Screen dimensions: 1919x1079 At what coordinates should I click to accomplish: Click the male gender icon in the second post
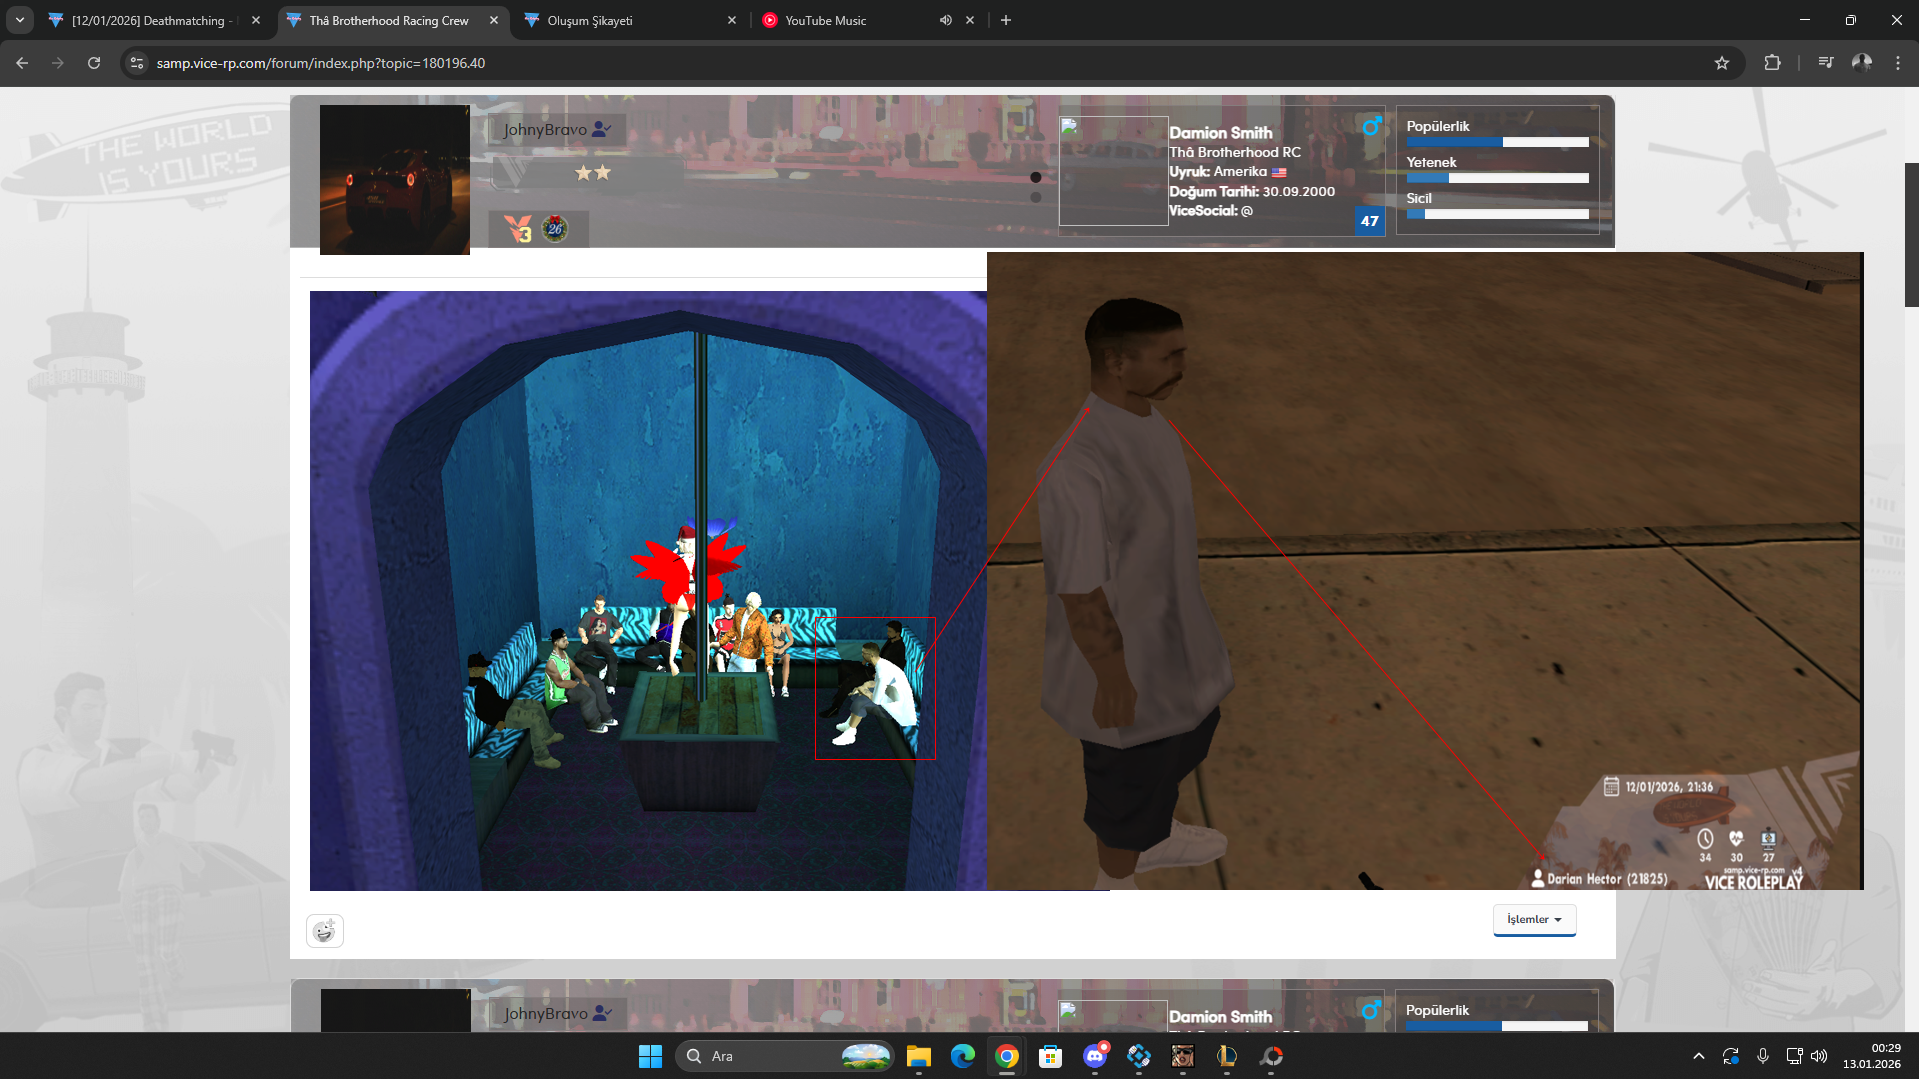point(1371,1010)
